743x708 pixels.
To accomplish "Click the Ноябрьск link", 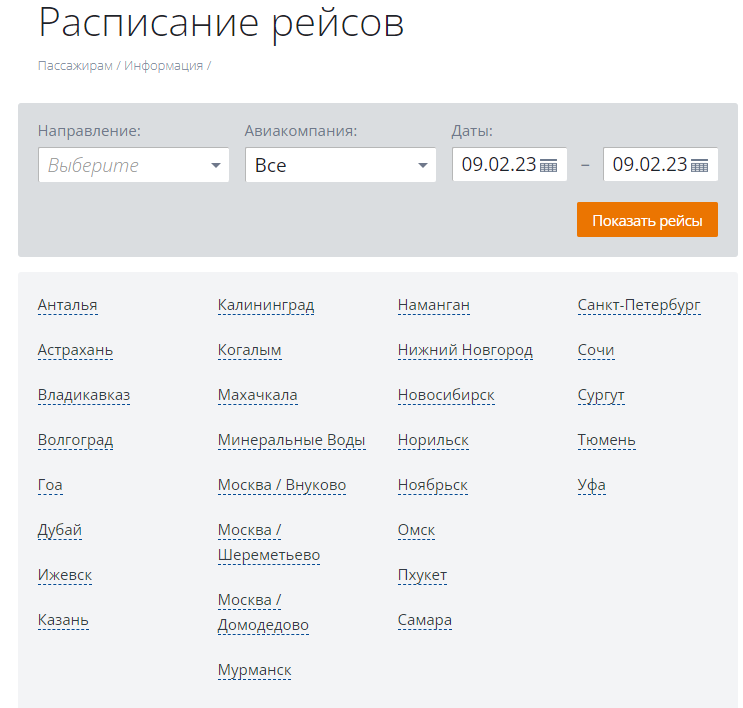I will 433,485.
